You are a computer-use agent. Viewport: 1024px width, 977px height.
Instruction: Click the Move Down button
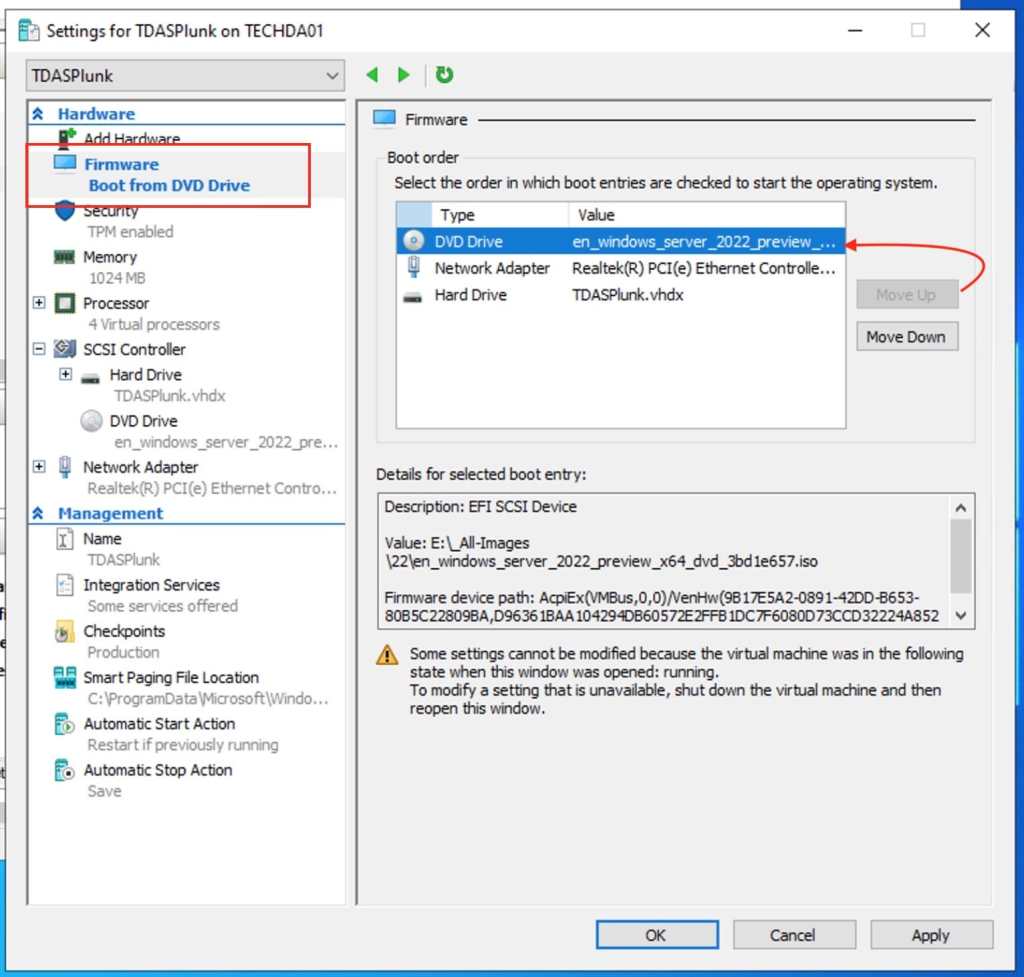[906, 337]
